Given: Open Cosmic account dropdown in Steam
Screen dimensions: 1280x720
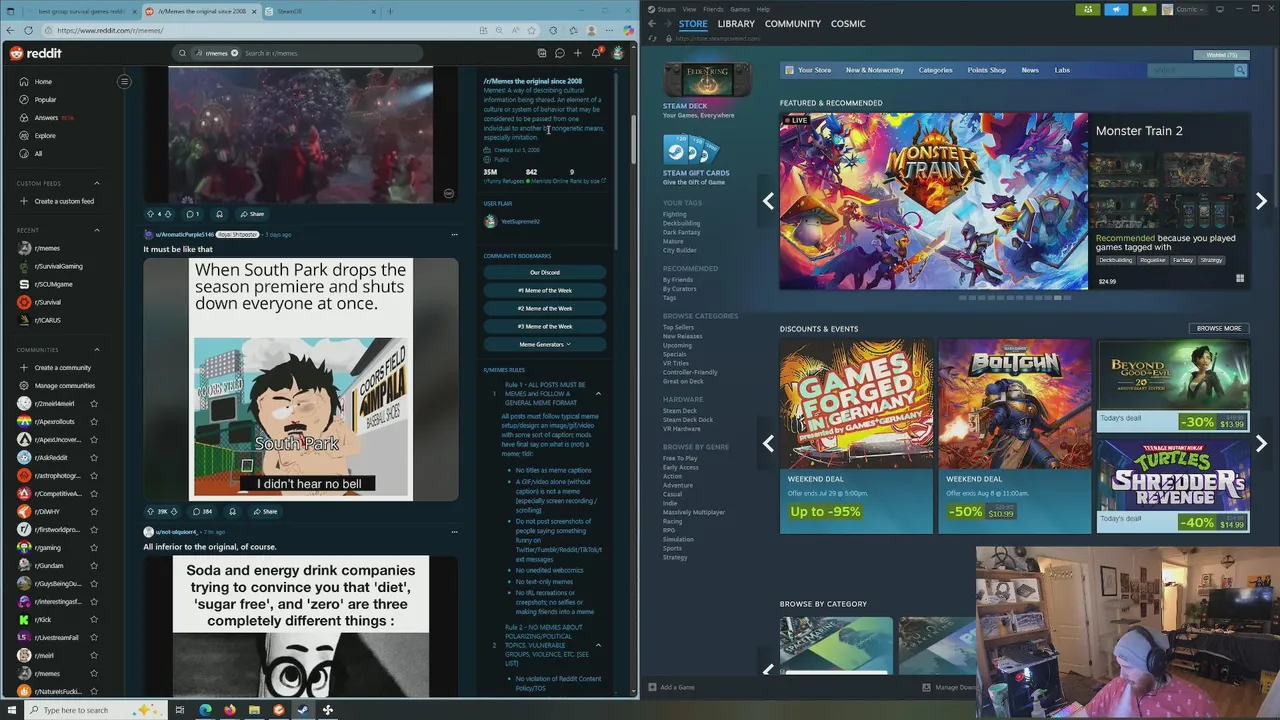Looking at the screenshot, I should pyautogui.click(x=1184, y=9).
